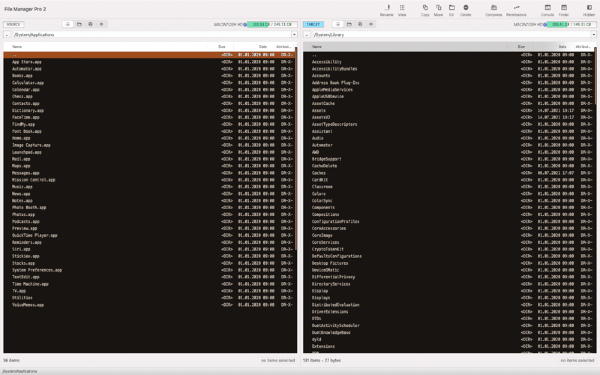
Task: Select VoiceMemos.app in source list
Action: click(x=149, y=305)
